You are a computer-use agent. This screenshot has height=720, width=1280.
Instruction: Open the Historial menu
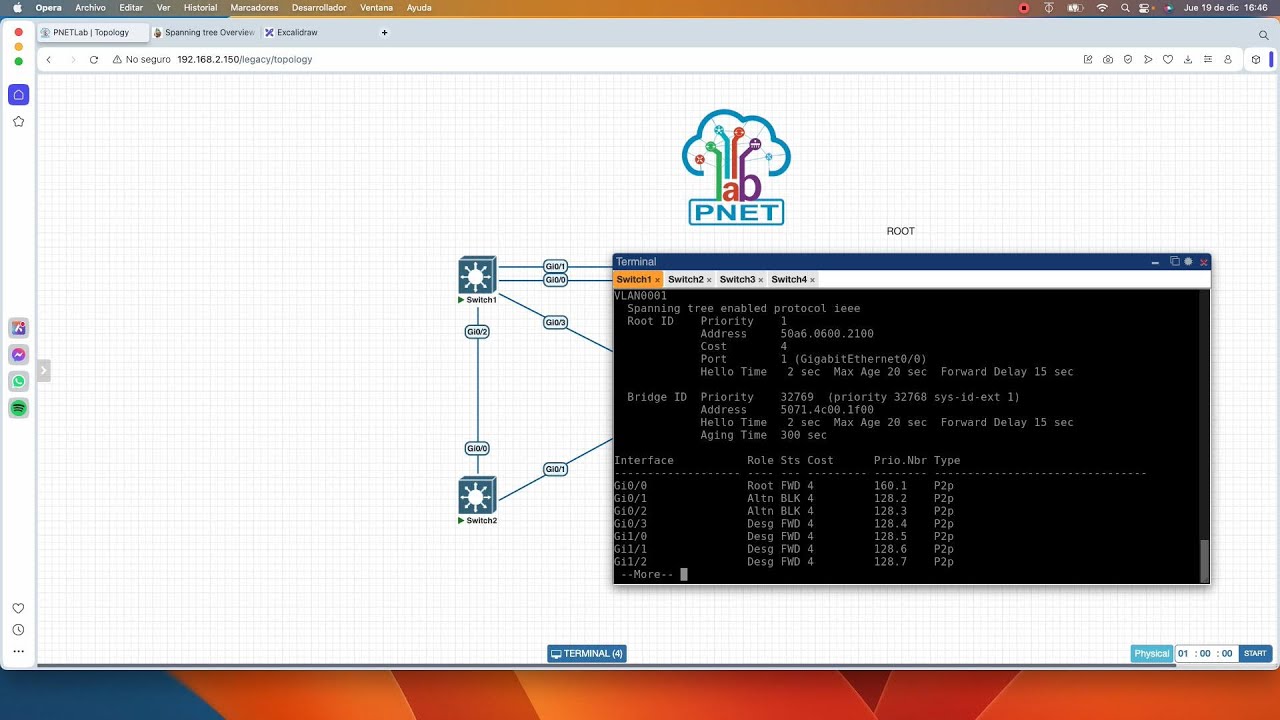click(200, 7)
